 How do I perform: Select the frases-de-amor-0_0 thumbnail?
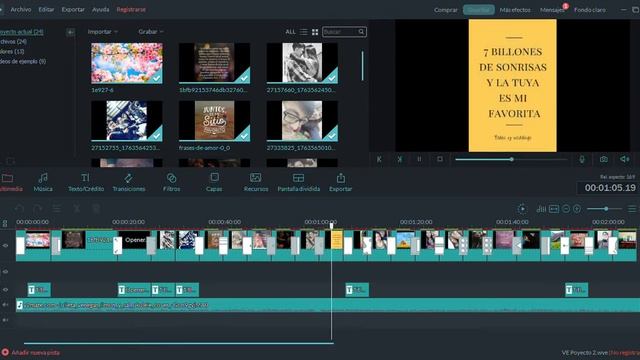tap(214, 121)
